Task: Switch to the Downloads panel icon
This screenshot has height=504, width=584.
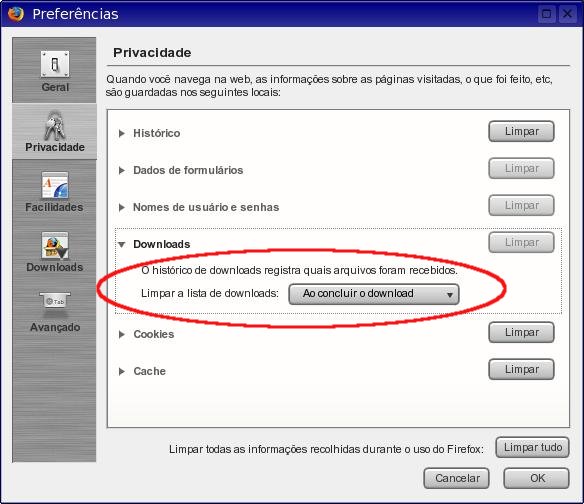Action: tap(55, 245)
